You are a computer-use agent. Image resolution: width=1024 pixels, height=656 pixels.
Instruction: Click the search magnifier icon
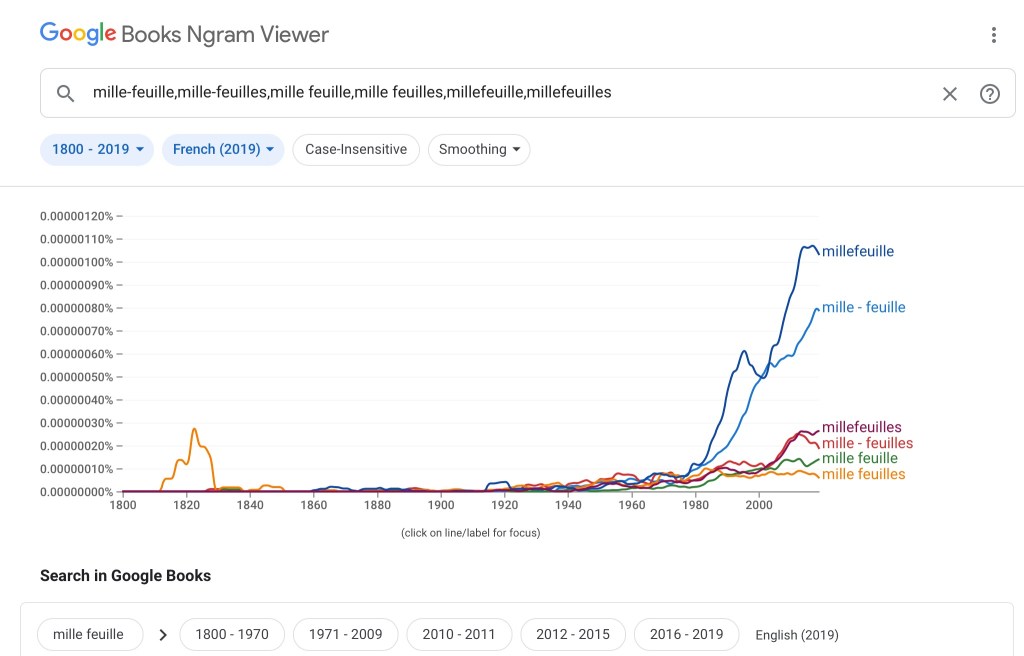pyautogui.click(x=65, y=93)
